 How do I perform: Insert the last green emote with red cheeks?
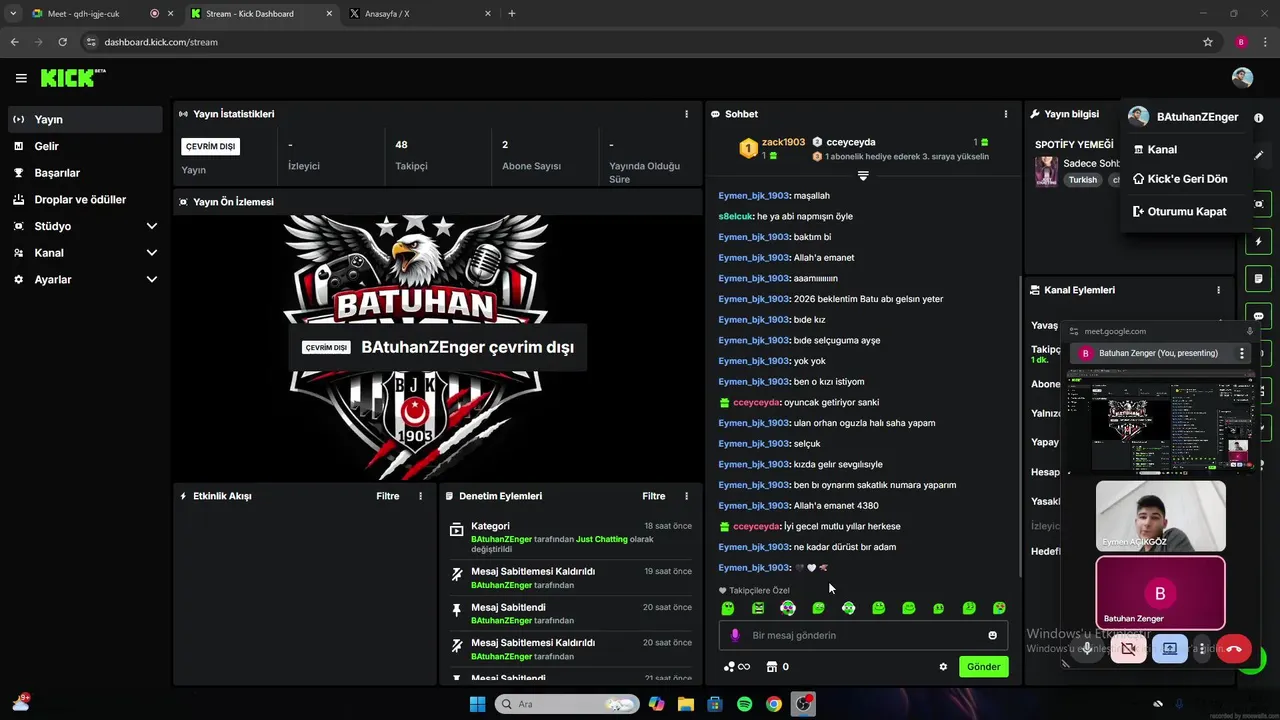(x=999, y=608)
